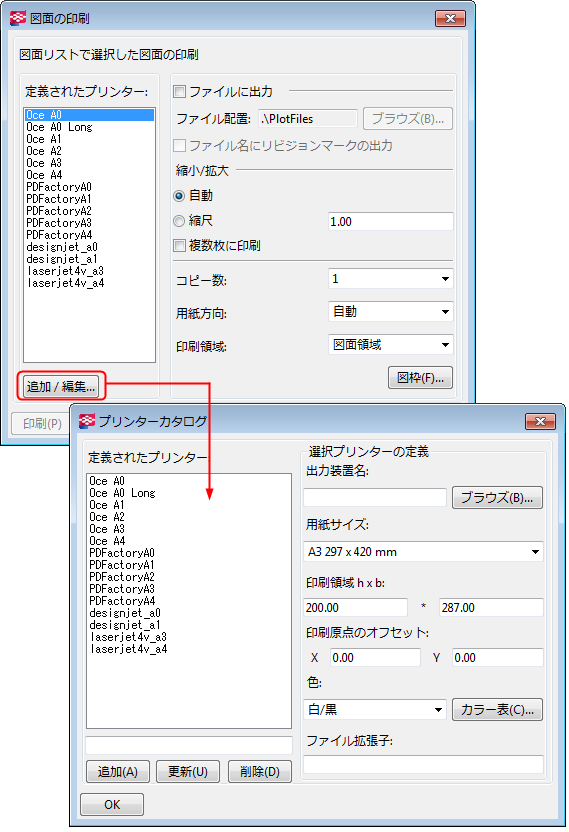Select designjet_a1 in the printer catalog list

point(125,625)
